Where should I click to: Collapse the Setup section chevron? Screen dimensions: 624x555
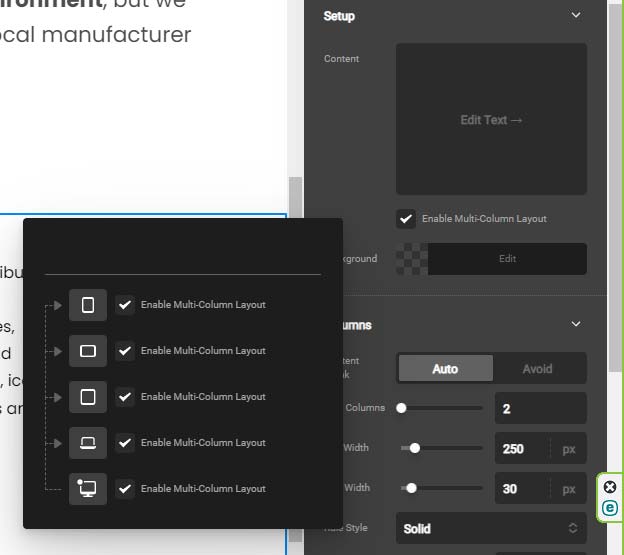(575, 16)
